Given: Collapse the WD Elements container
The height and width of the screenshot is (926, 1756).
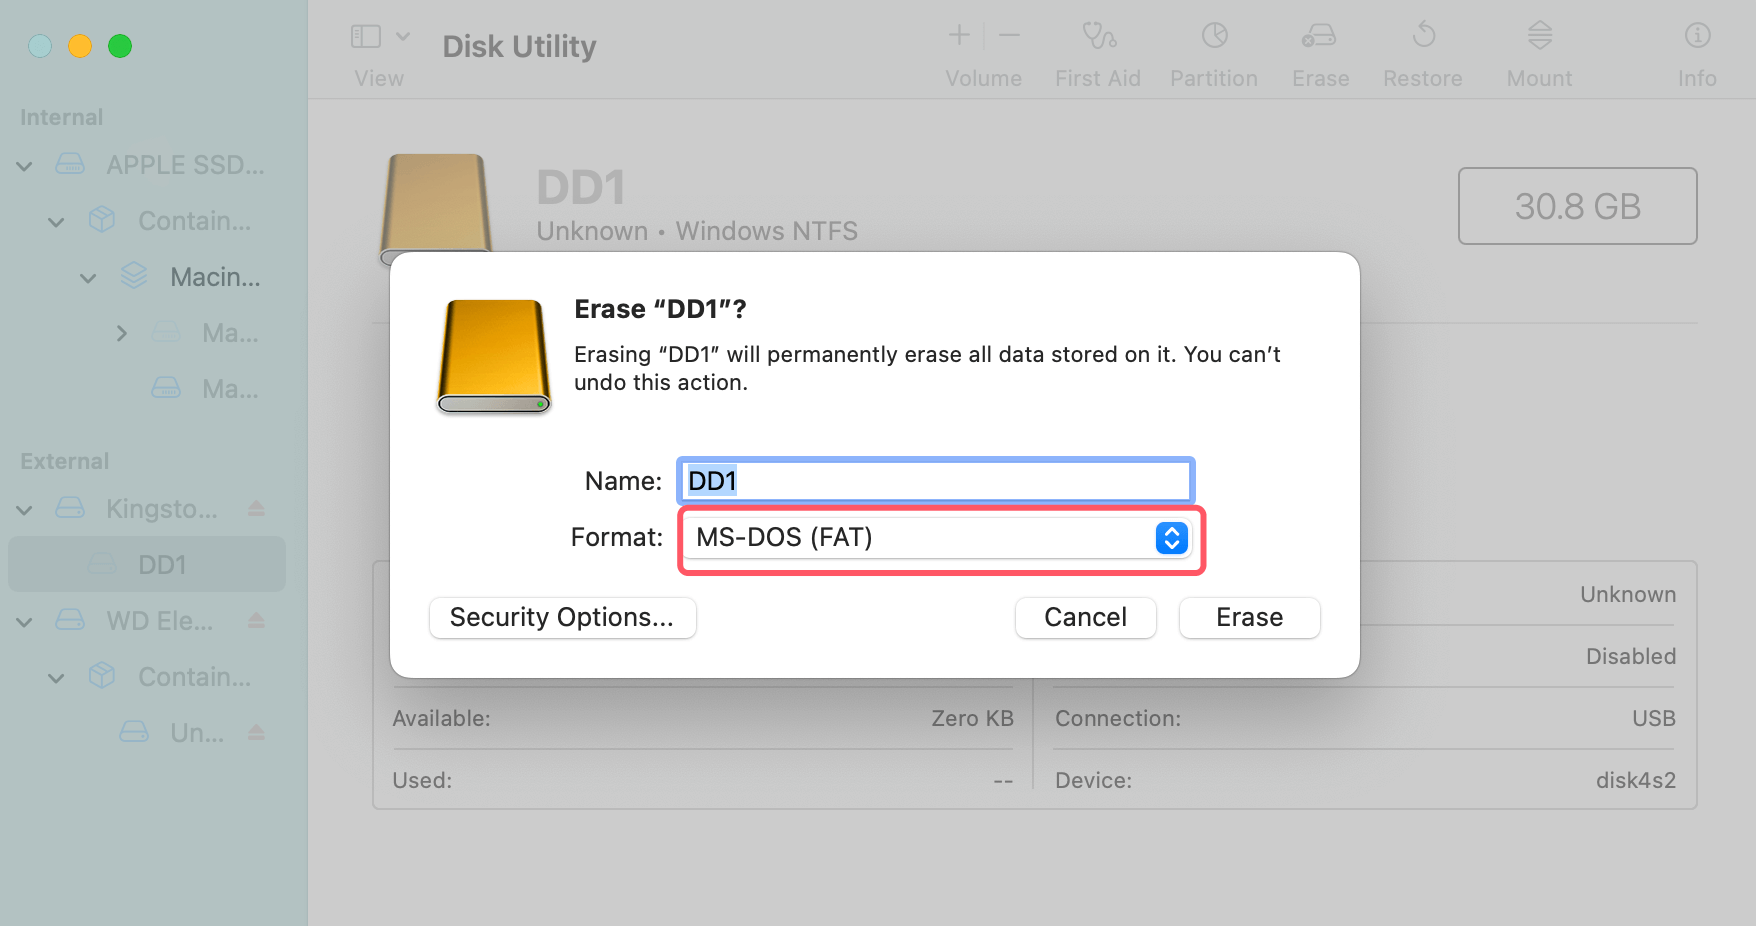Looking at the screenshot, I should coord(56,677).
